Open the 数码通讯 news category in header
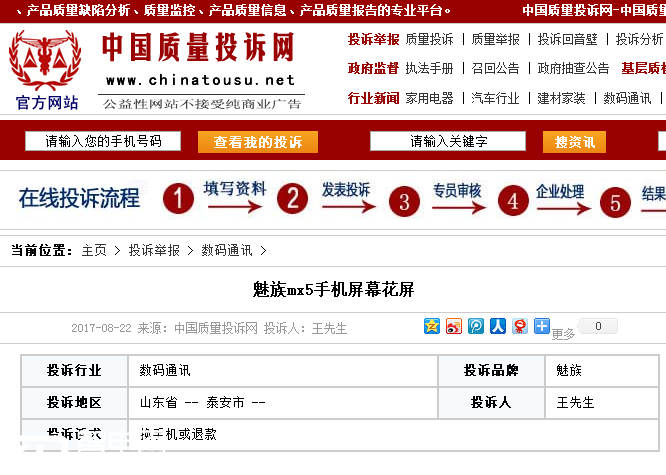Screen dimensions: 666x475 pos(627,98)
